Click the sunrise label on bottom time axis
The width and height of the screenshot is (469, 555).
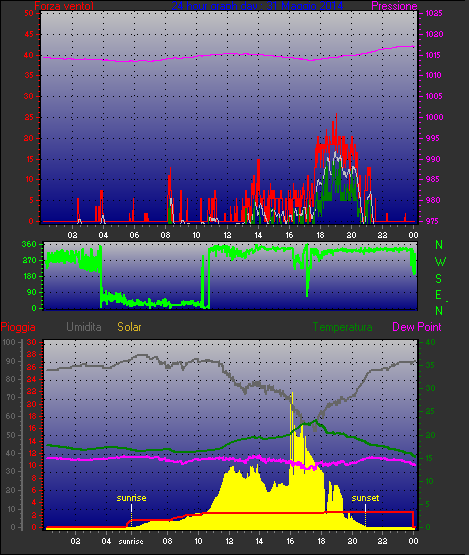point(131,542)
